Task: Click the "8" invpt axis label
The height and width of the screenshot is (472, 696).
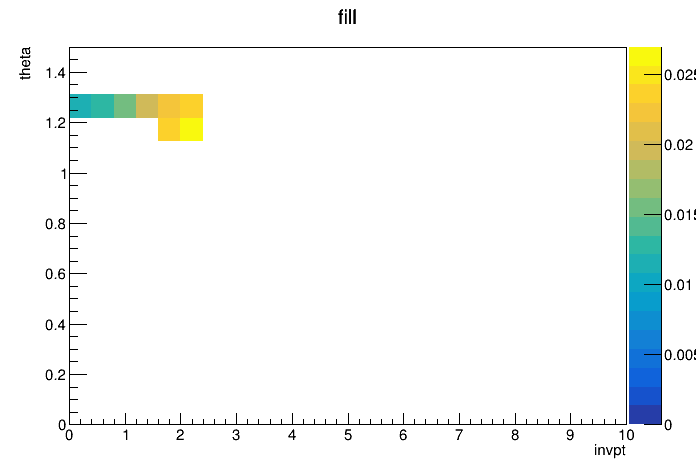Action: [x=514, y=435]
